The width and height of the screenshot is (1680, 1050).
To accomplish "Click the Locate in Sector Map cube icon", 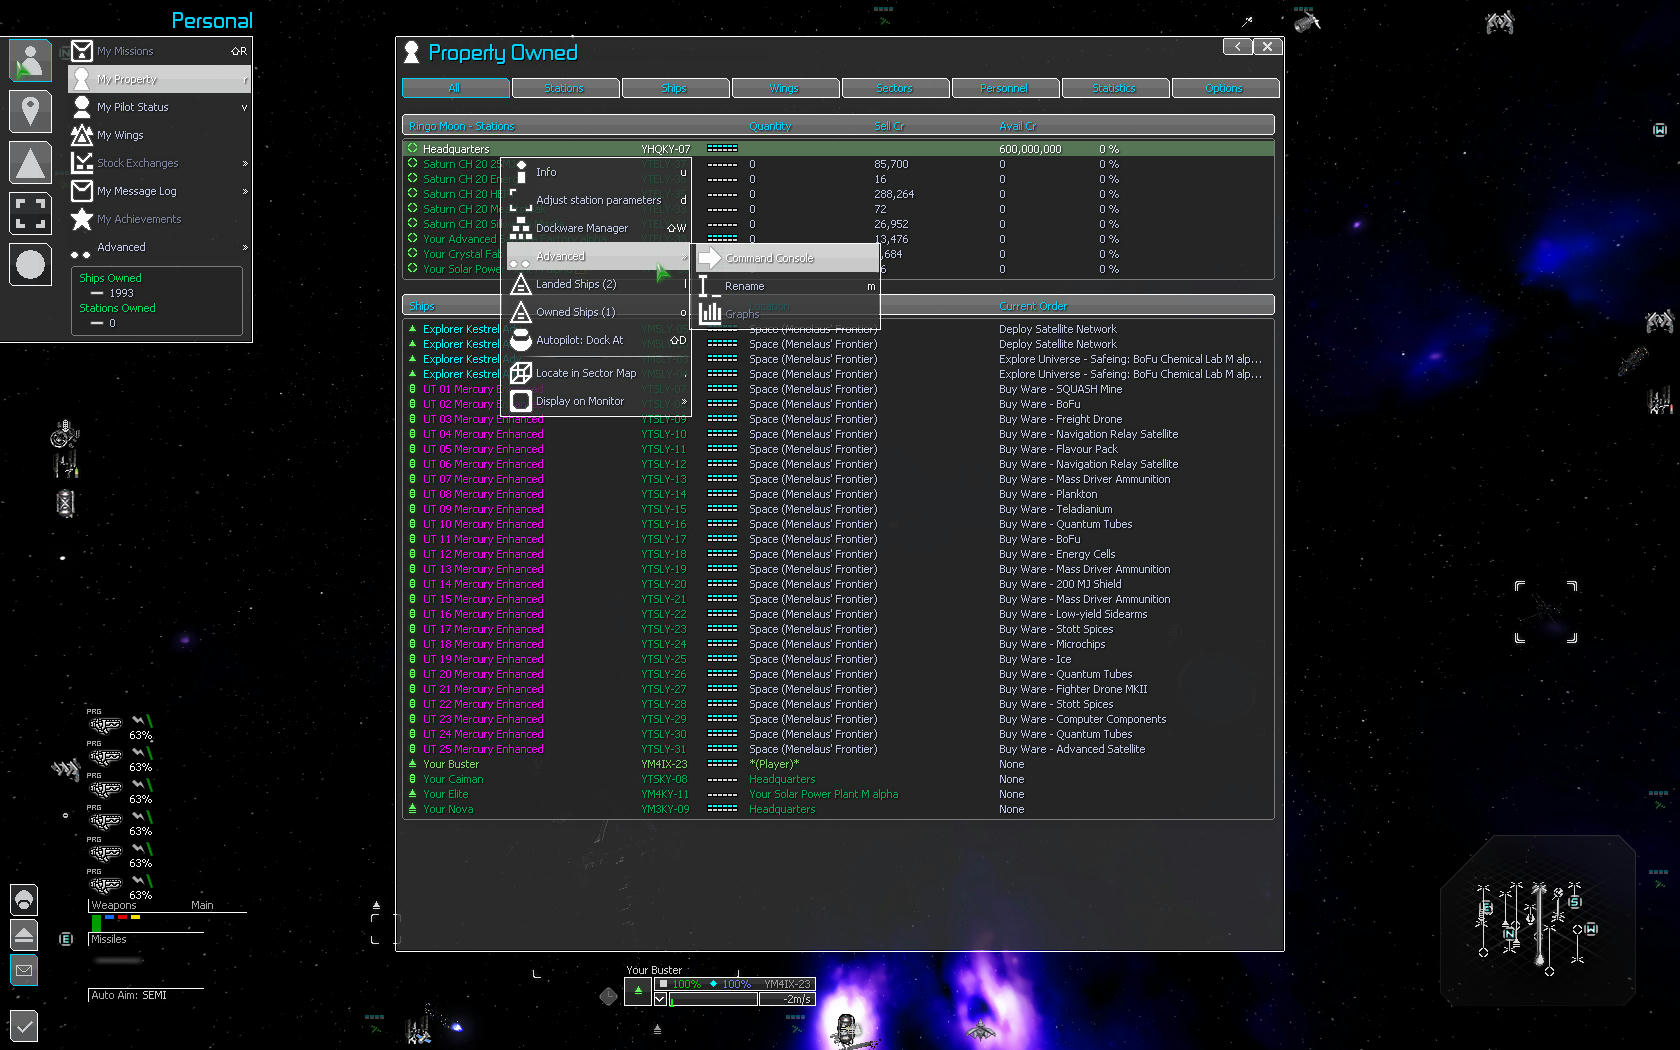I will click(x=521, y=373).
